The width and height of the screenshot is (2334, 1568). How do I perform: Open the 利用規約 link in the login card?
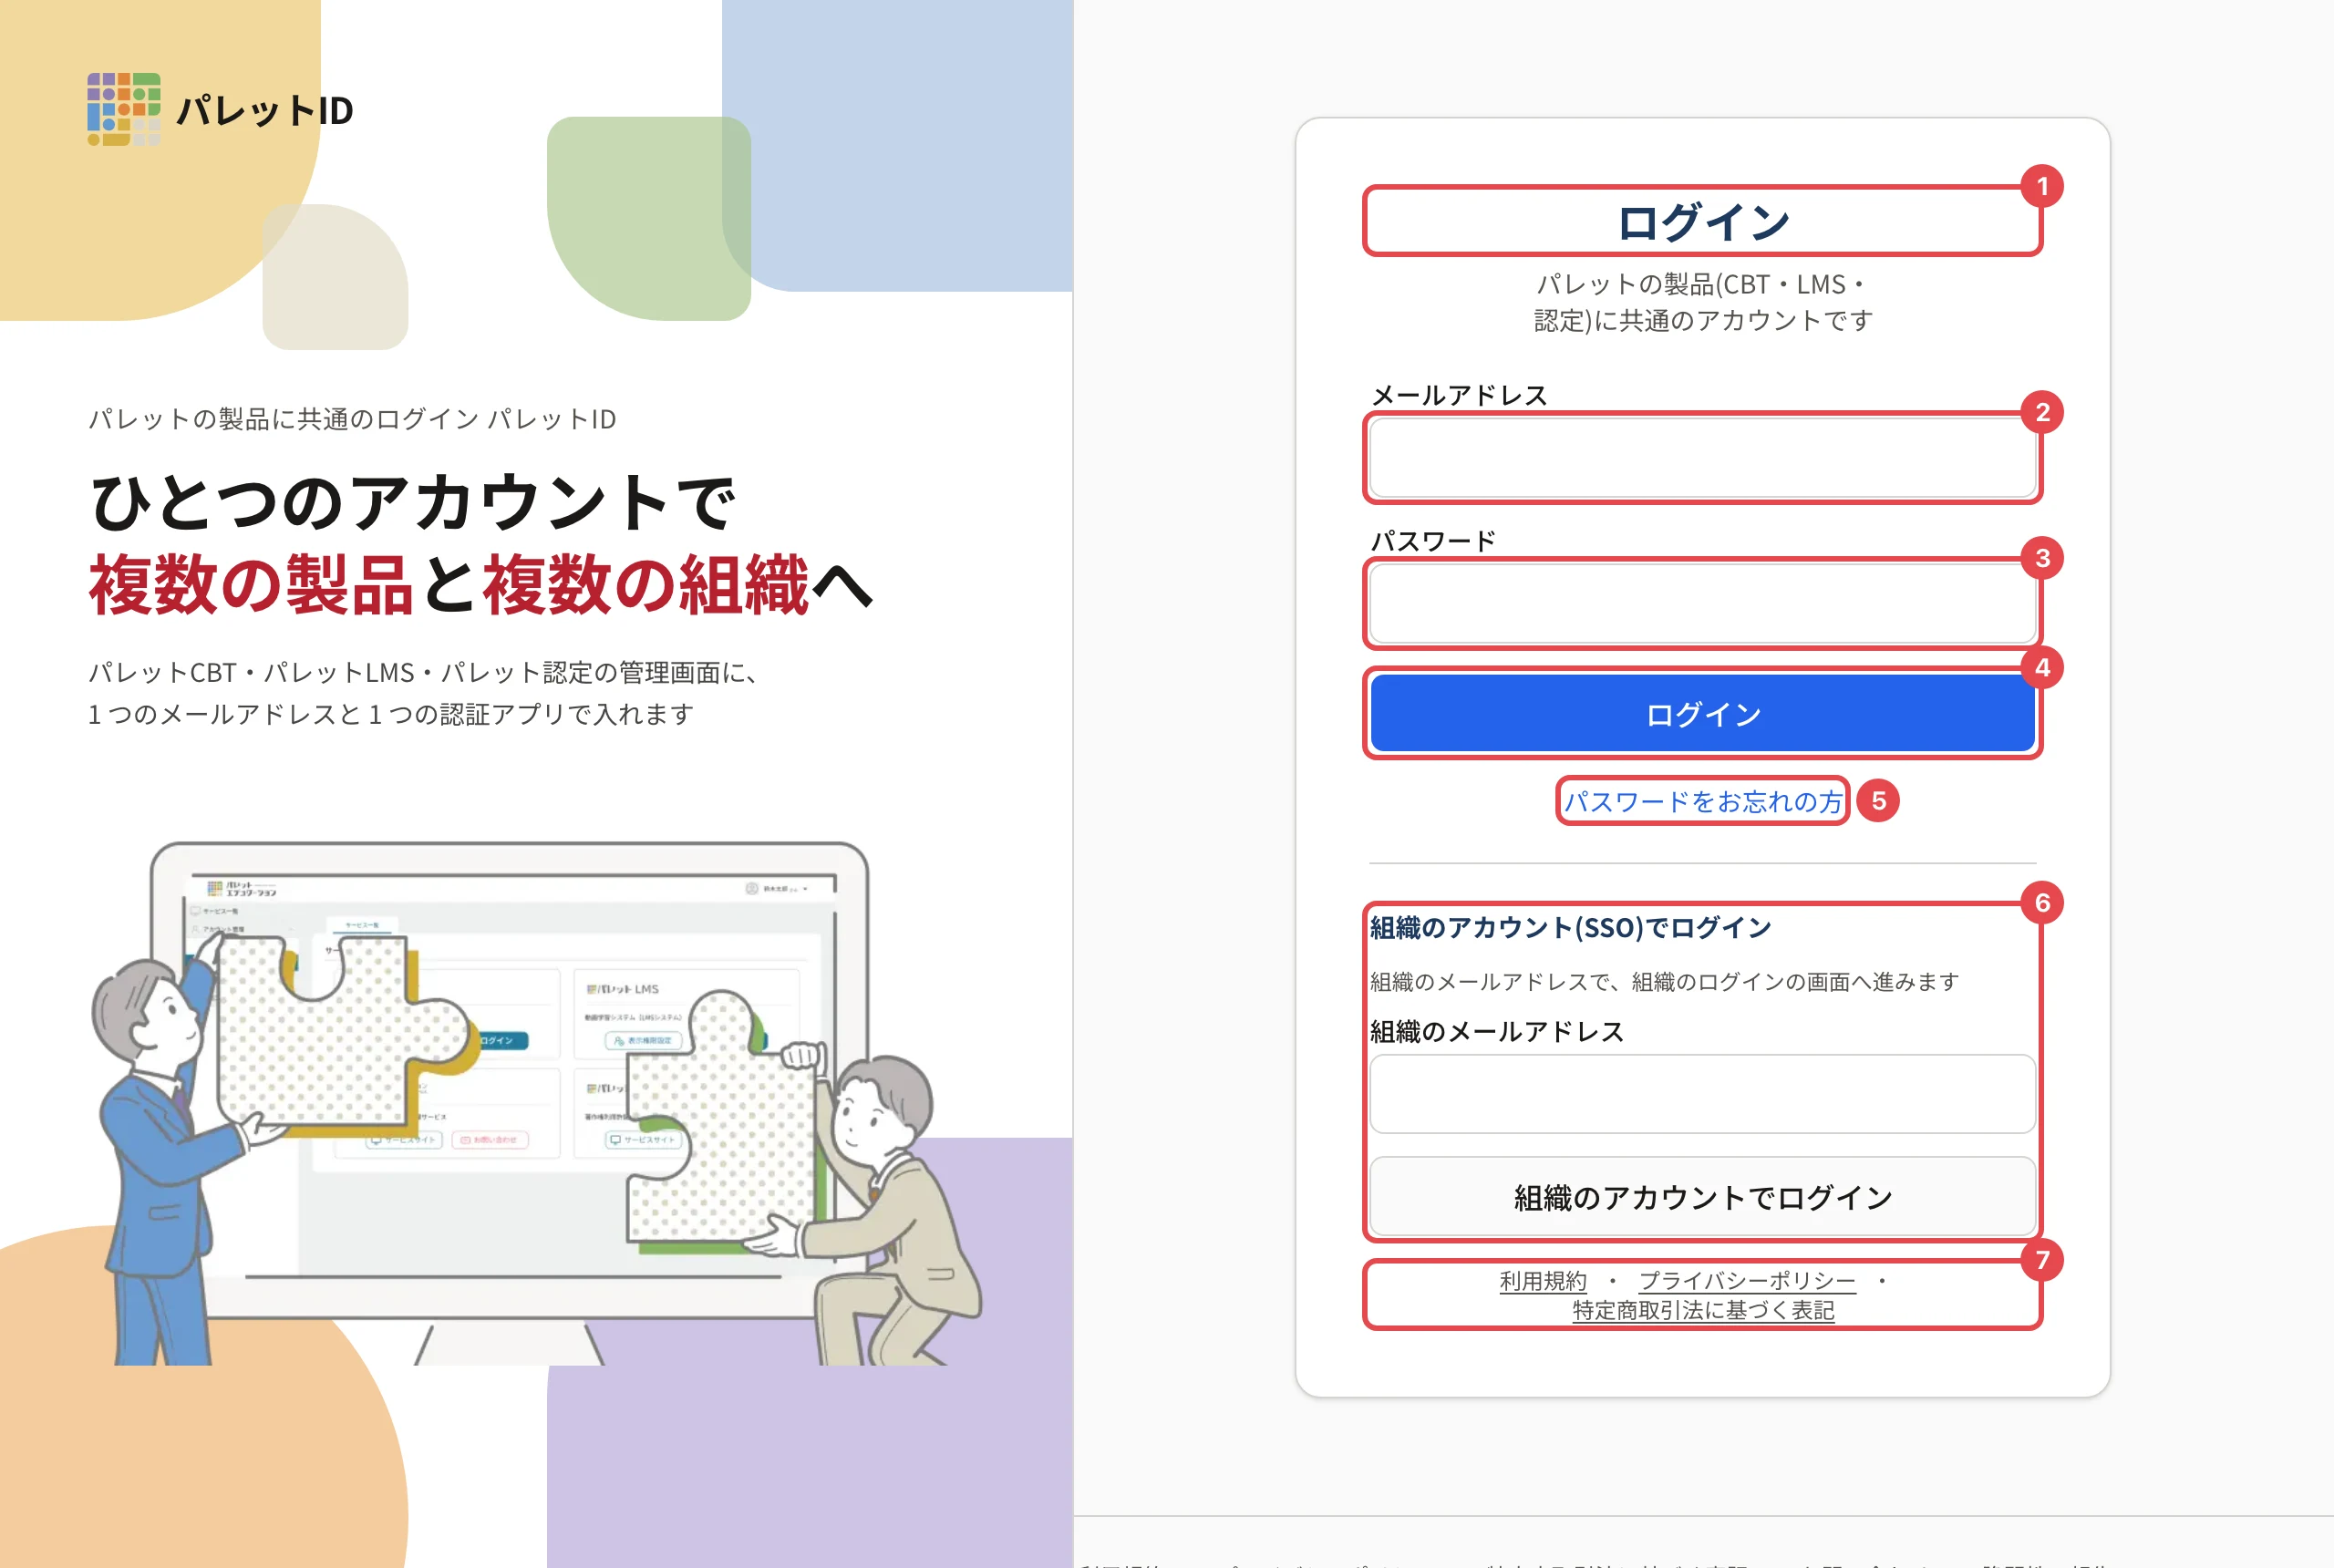(1542, 1280)
